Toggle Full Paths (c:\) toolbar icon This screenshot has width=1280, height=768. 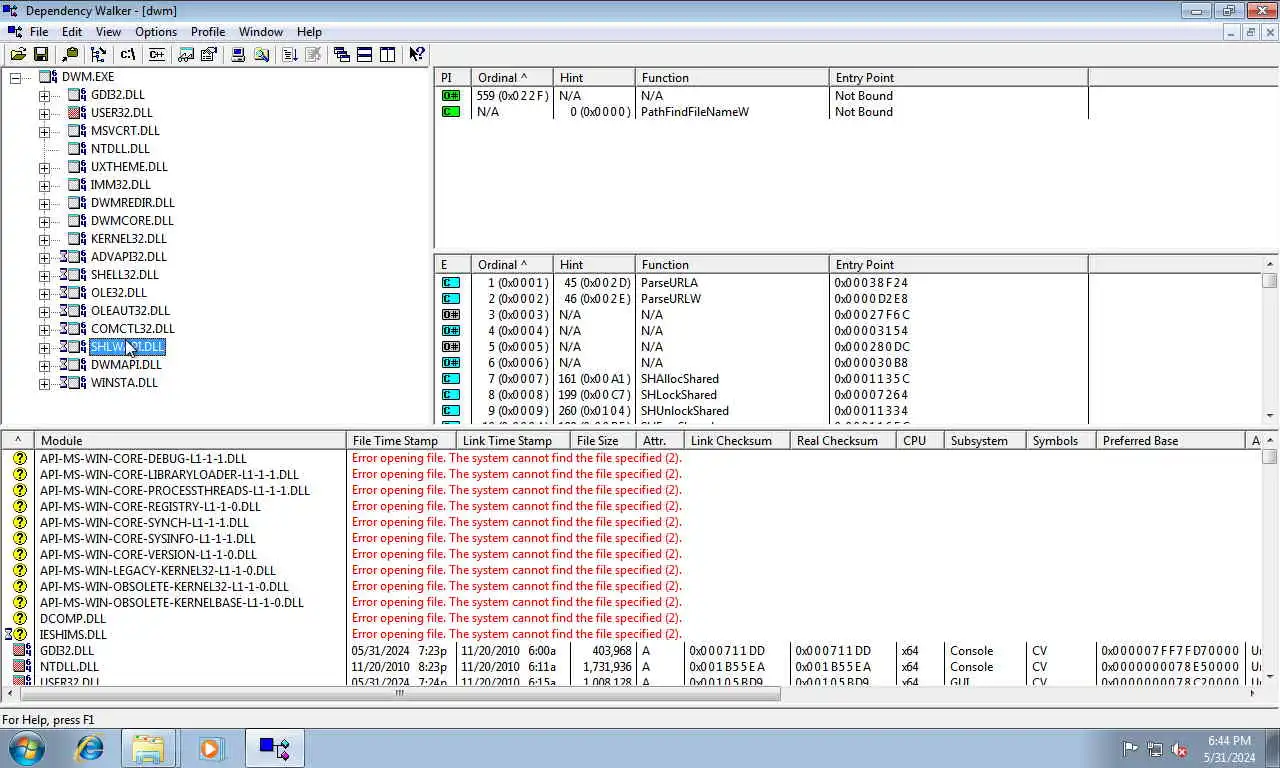[127, 54]
